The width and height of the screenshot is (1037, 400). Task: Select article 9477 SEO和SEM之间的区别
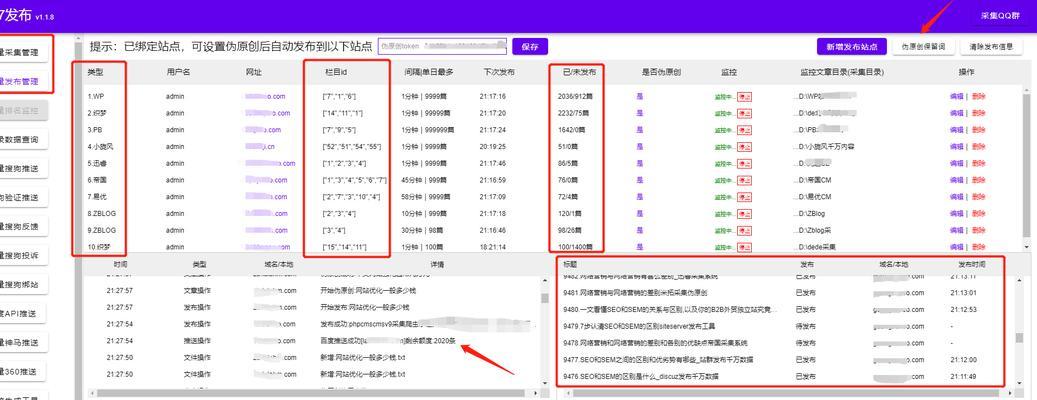point(658,360)
